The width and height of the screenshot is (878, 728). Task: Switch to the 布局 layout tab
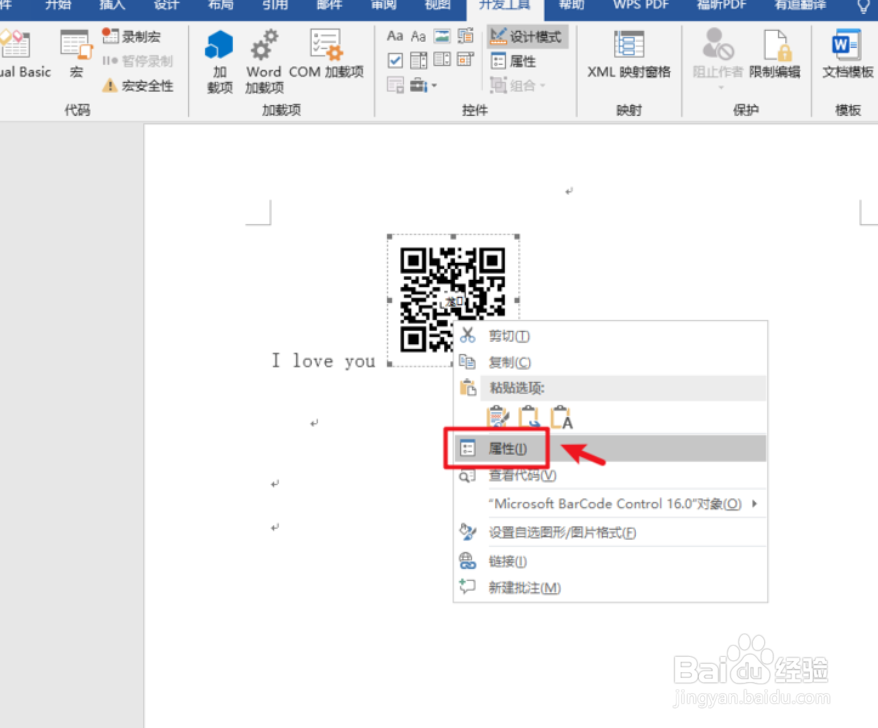point(221,5)
